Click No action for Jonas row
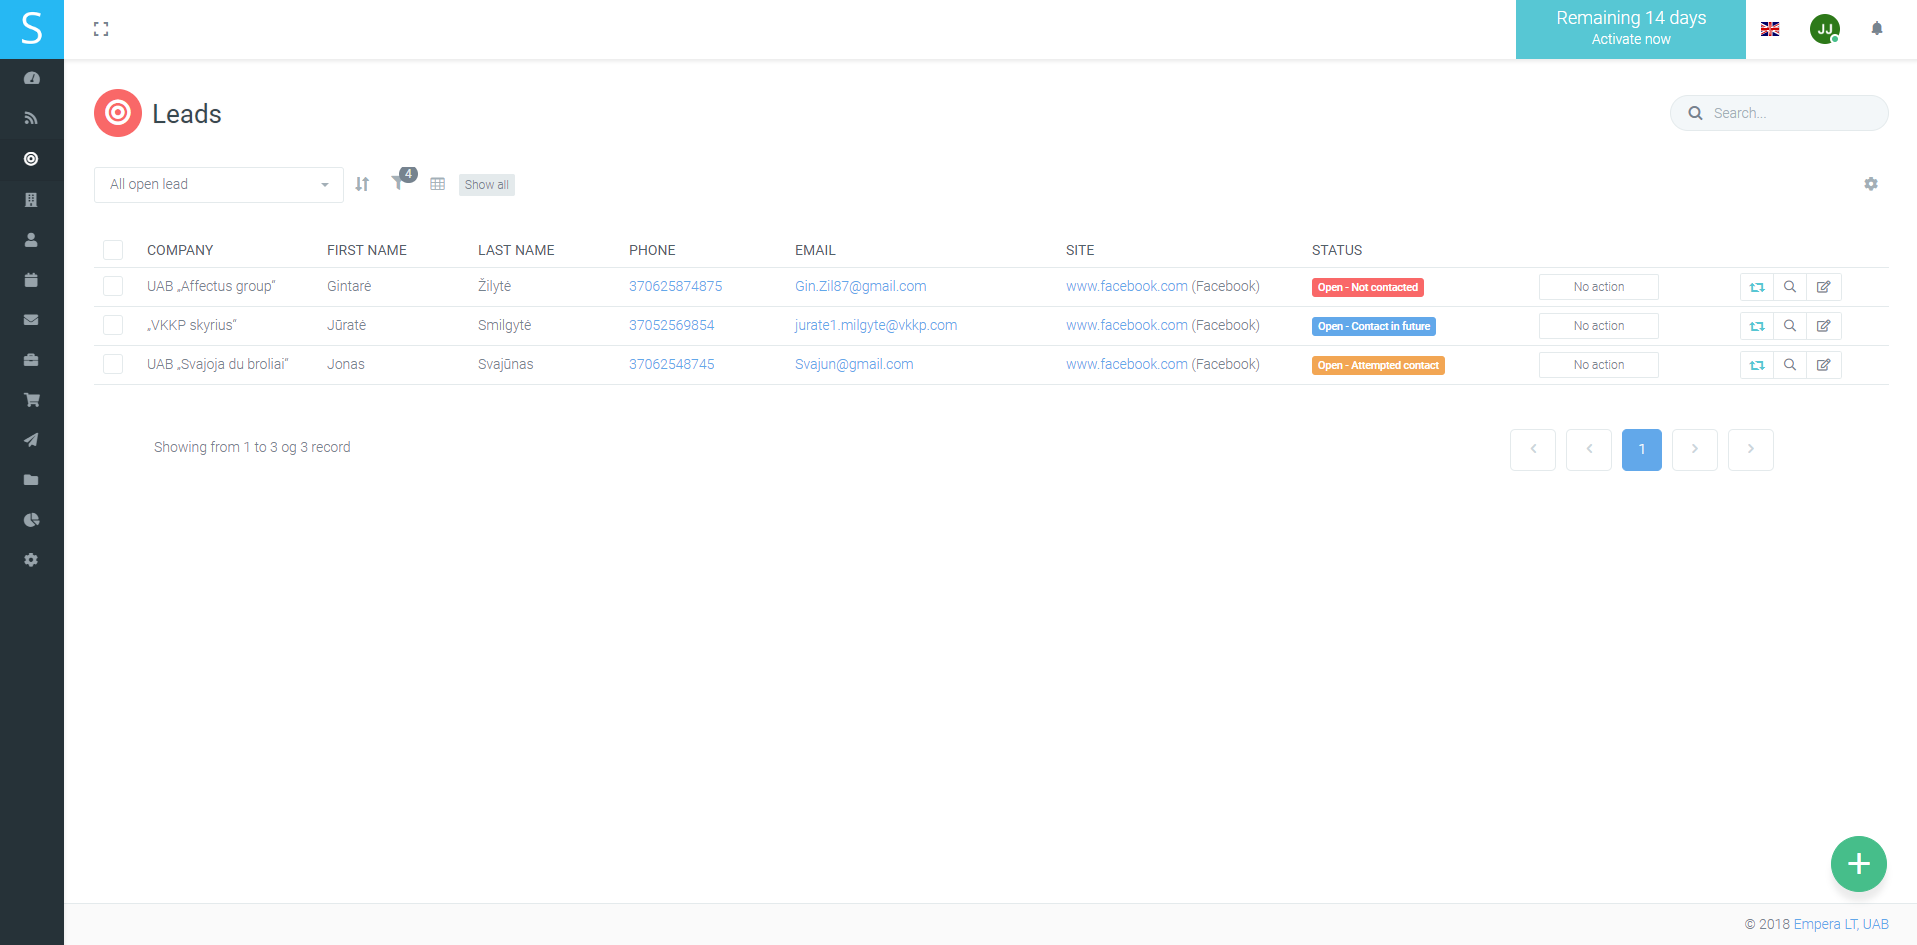 pos(1598,365)
